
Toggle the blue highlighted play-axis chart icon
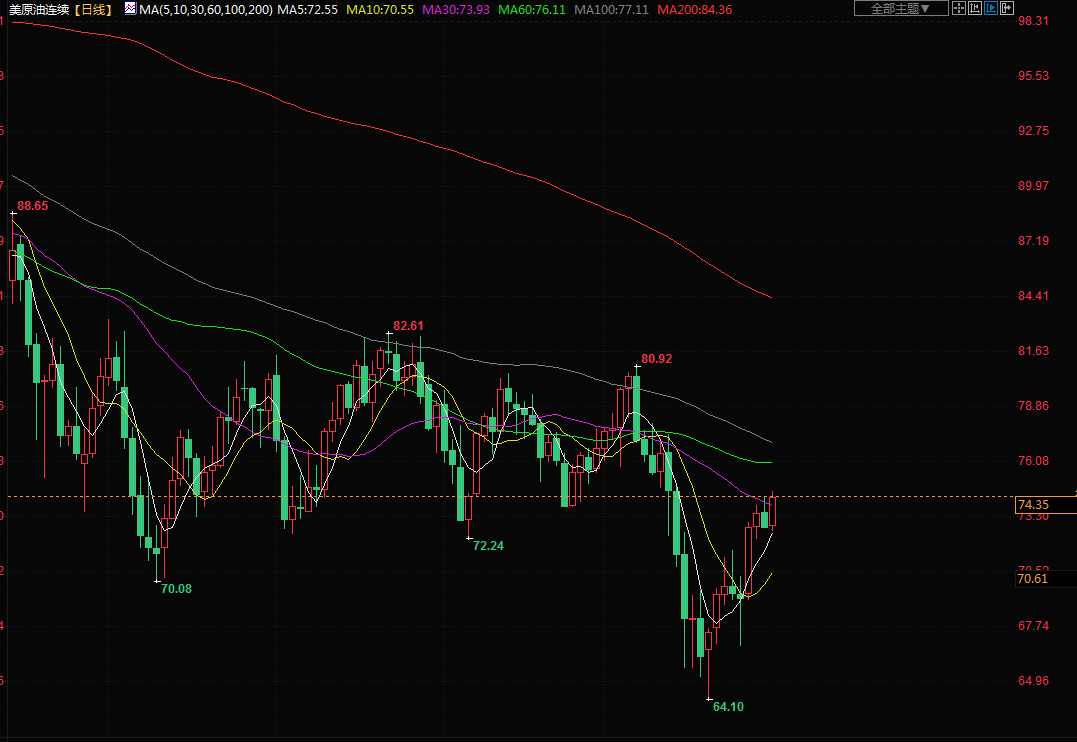[991, 9]
